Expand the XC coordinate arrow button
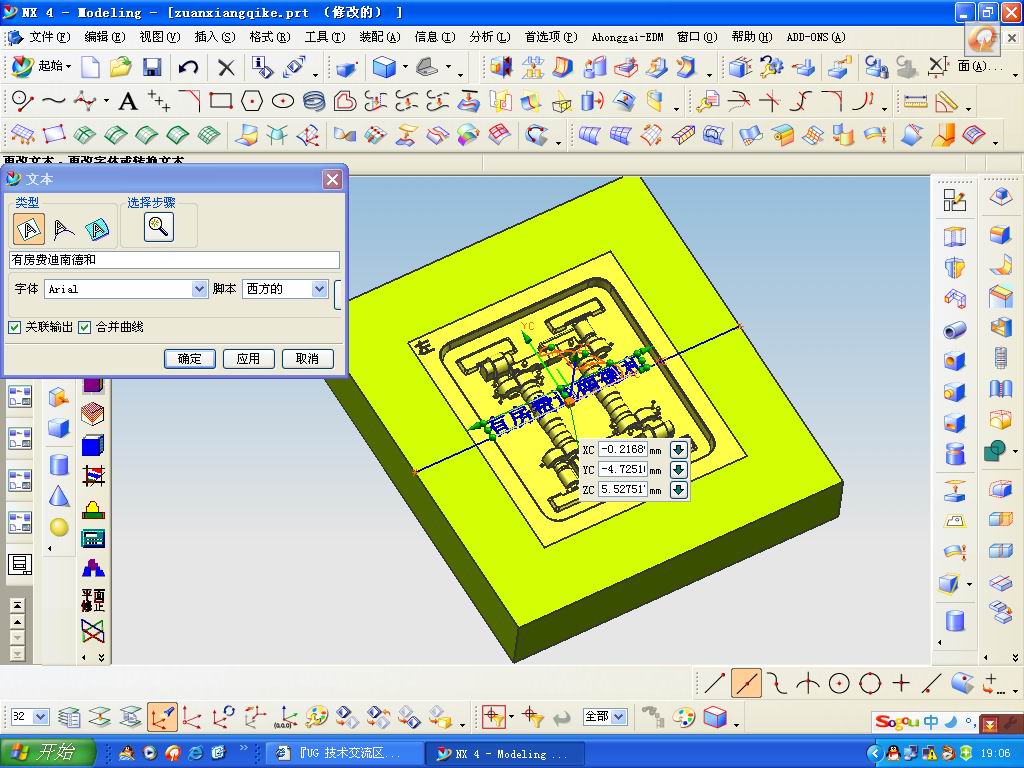 tap(679, 449)
